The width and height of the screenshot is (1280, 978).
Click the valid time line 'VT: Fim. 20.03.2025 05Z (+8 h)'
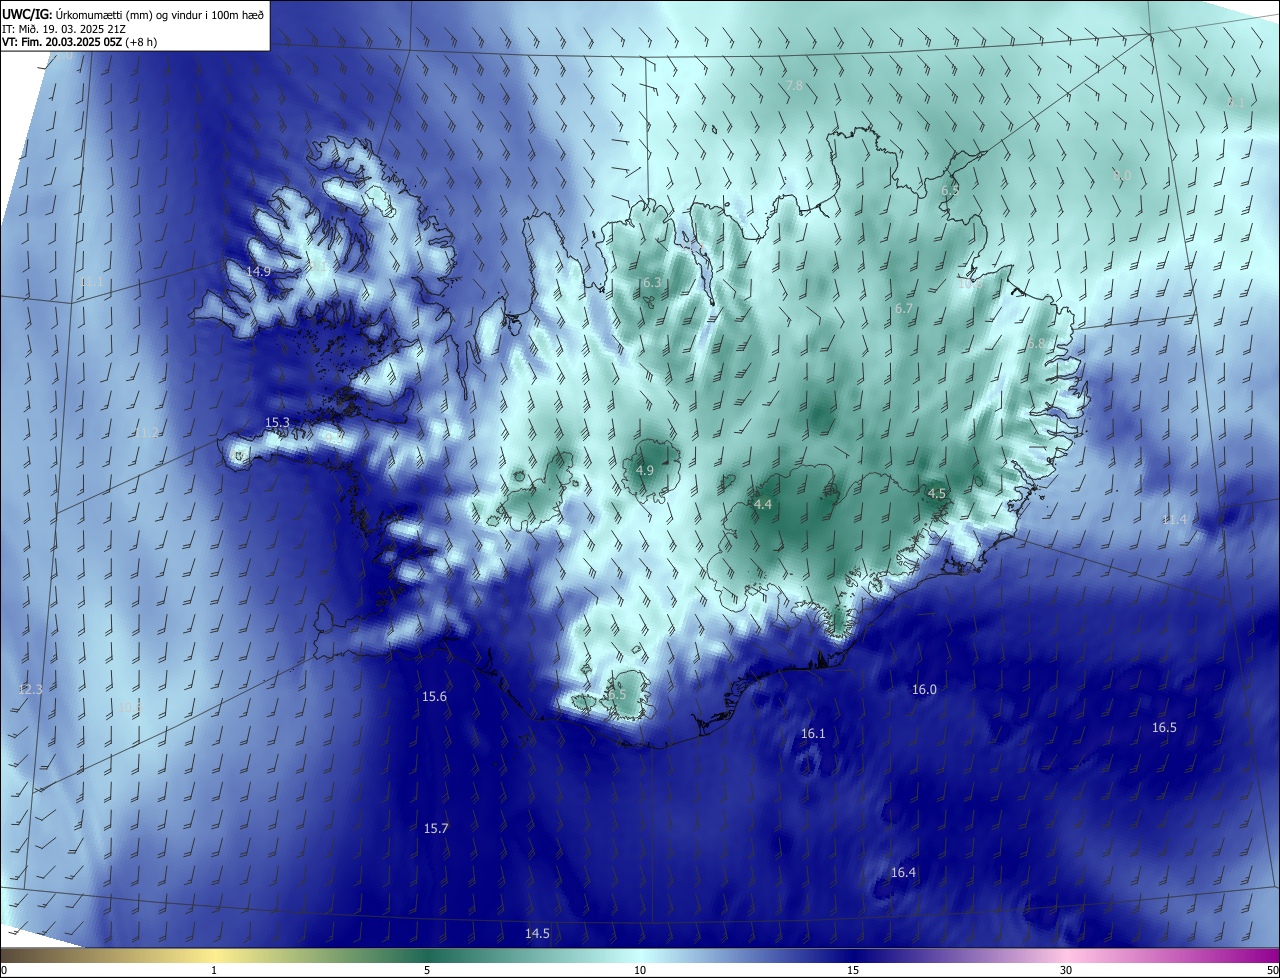(79, 42)
